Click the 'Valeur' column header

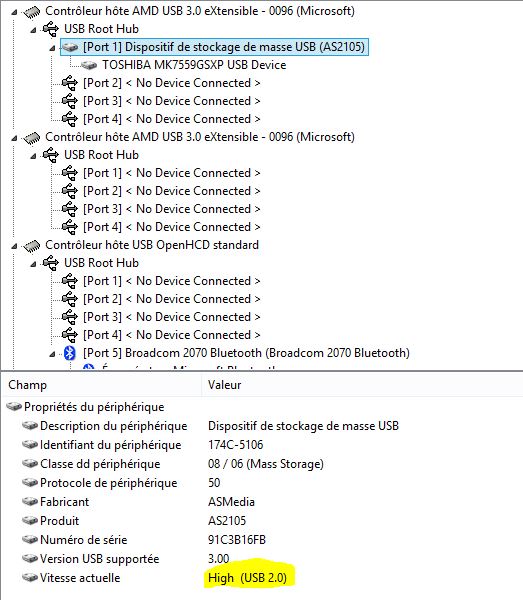(x=362, y=385)
